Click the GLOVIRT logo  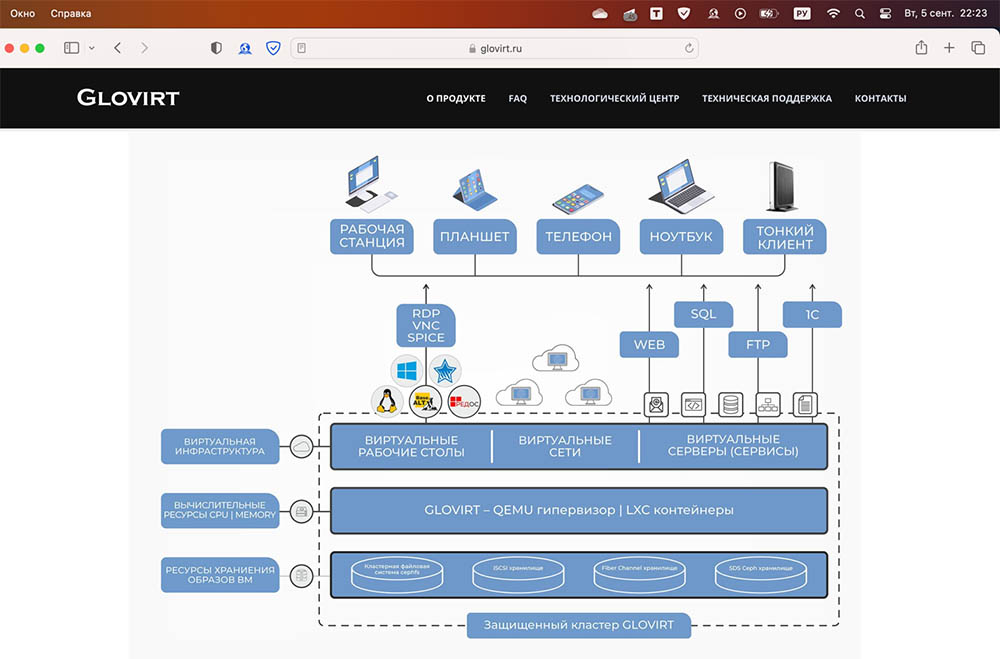pos(128,97)
